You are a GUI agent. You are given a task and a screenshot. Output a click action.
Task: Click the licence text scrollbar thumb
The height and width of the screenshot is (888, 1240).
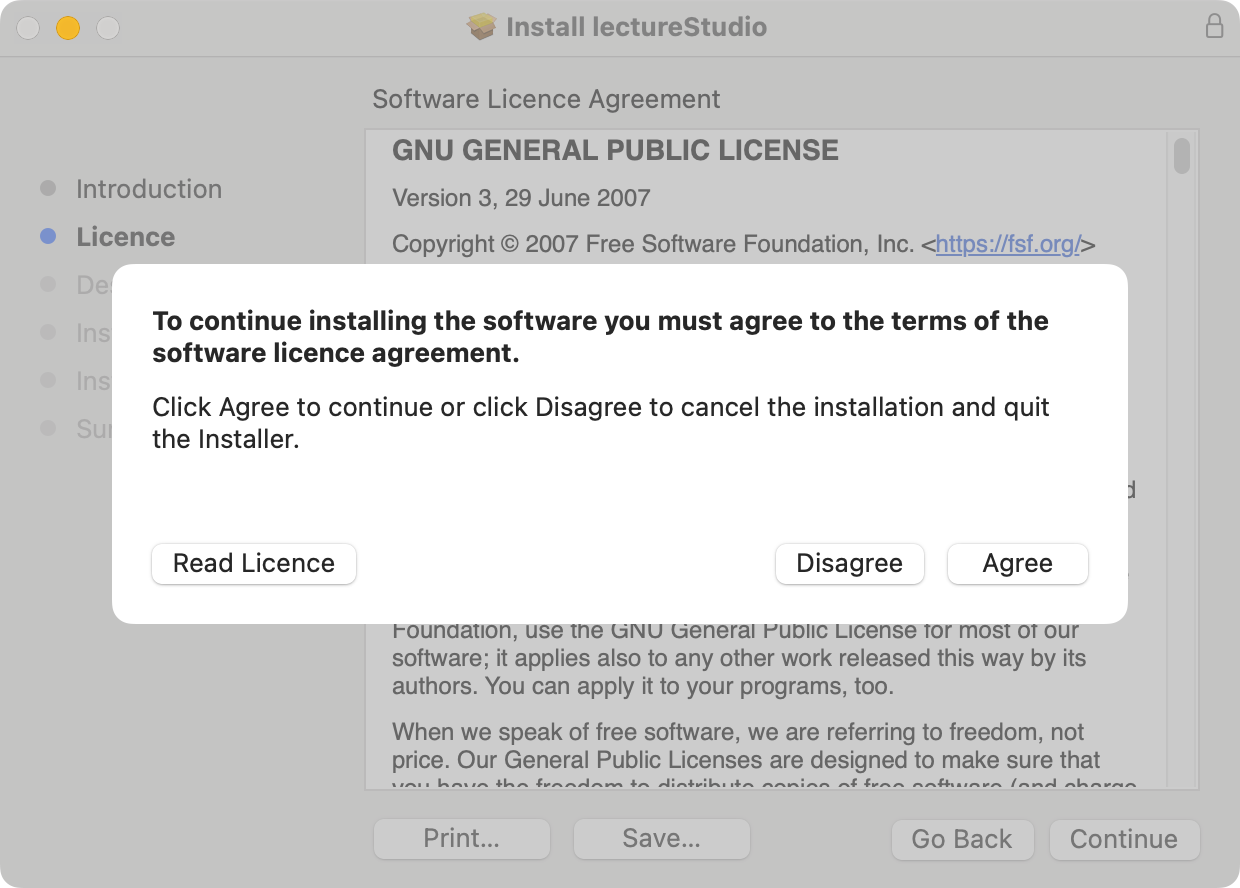1183,156
